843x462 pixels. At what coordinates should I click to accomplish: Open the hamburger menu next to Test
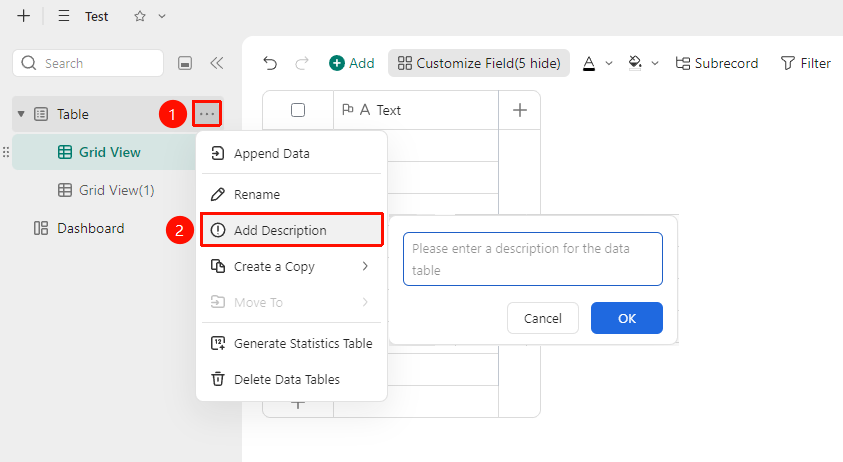[x=64, y=16]
